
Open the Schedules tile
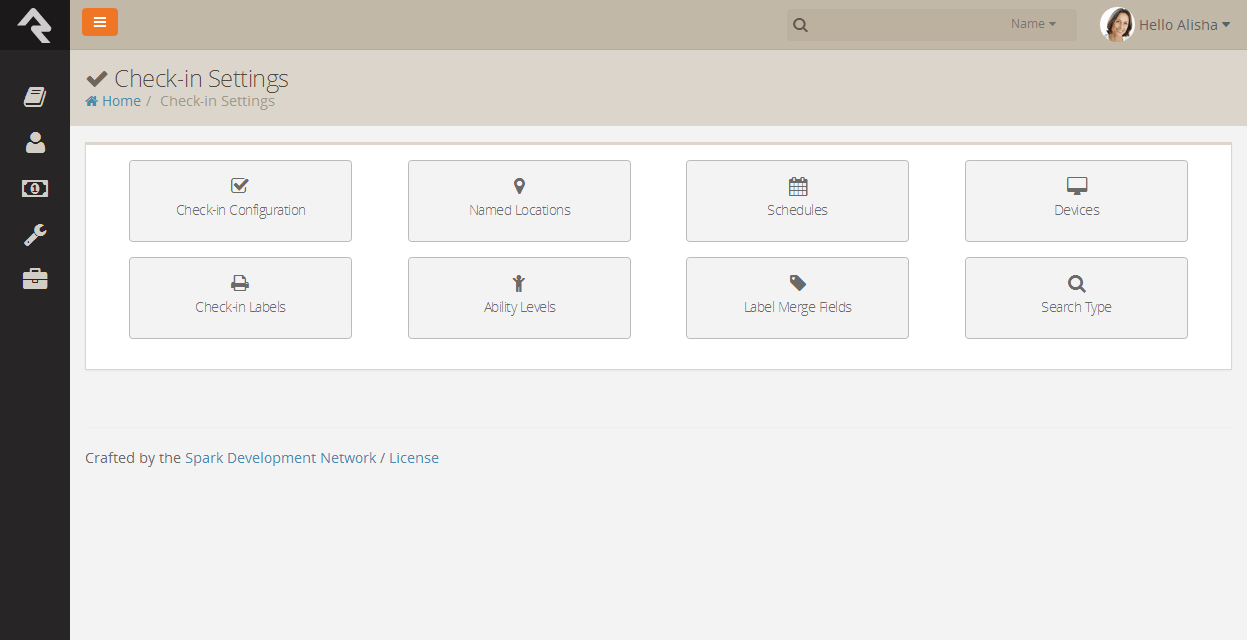point(797,201)
